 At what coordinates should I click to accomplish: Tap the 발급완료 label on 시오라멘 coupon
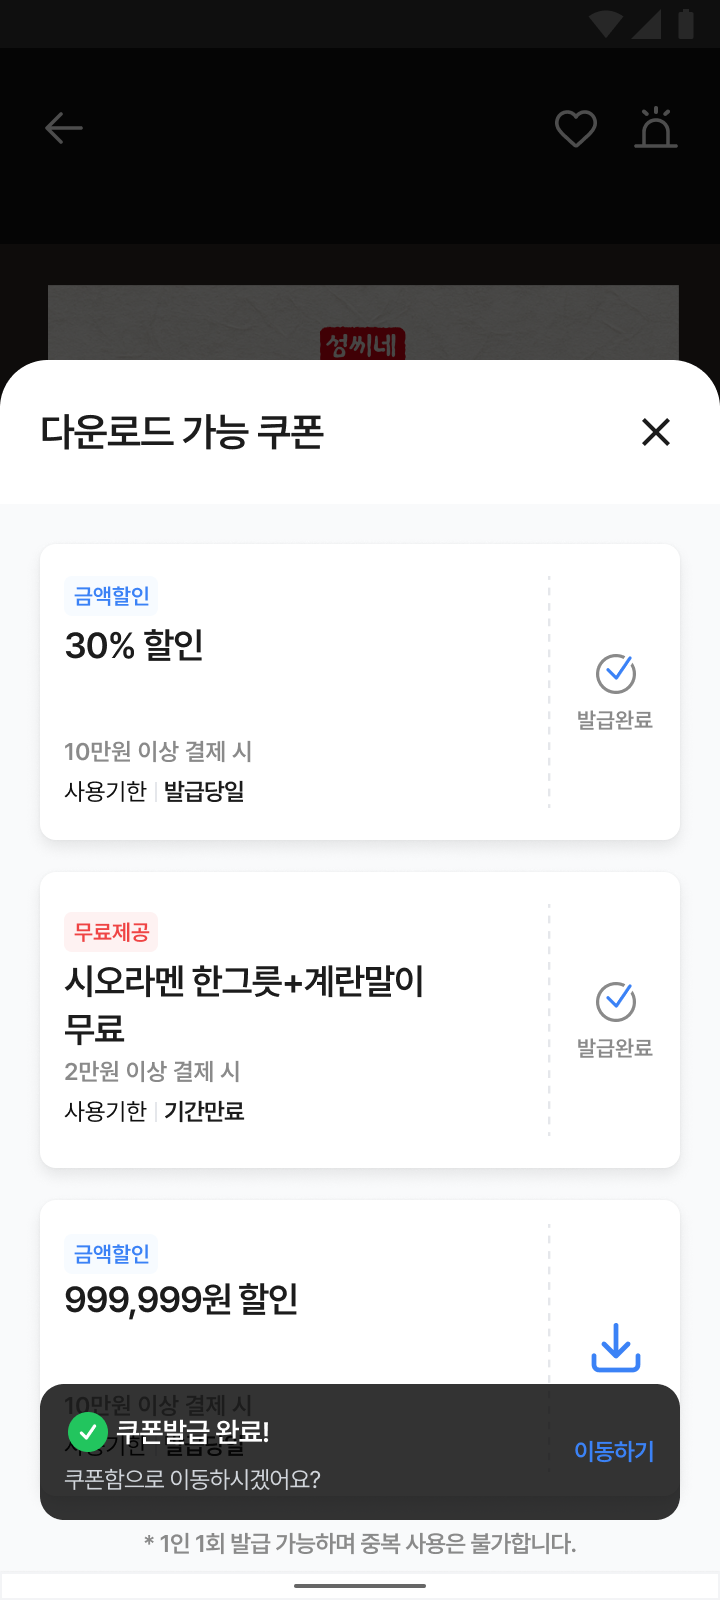tap(615, 1048)
